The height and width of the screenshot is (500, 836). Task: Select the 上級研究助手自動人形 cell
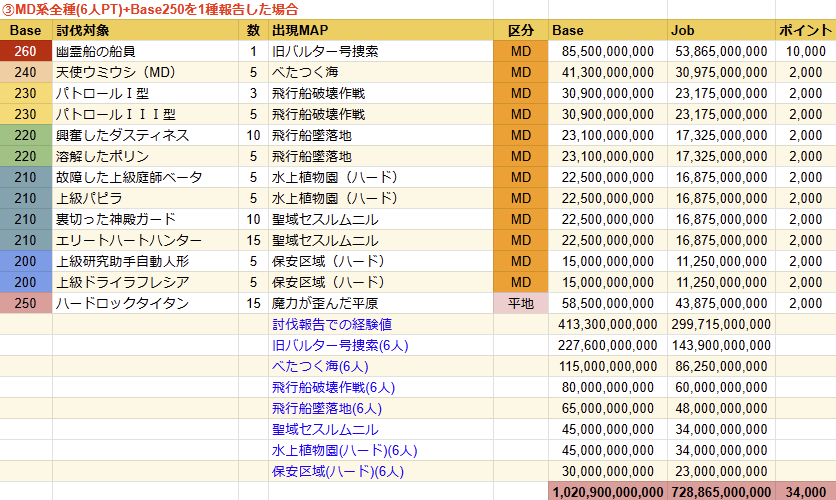(146, 261)
